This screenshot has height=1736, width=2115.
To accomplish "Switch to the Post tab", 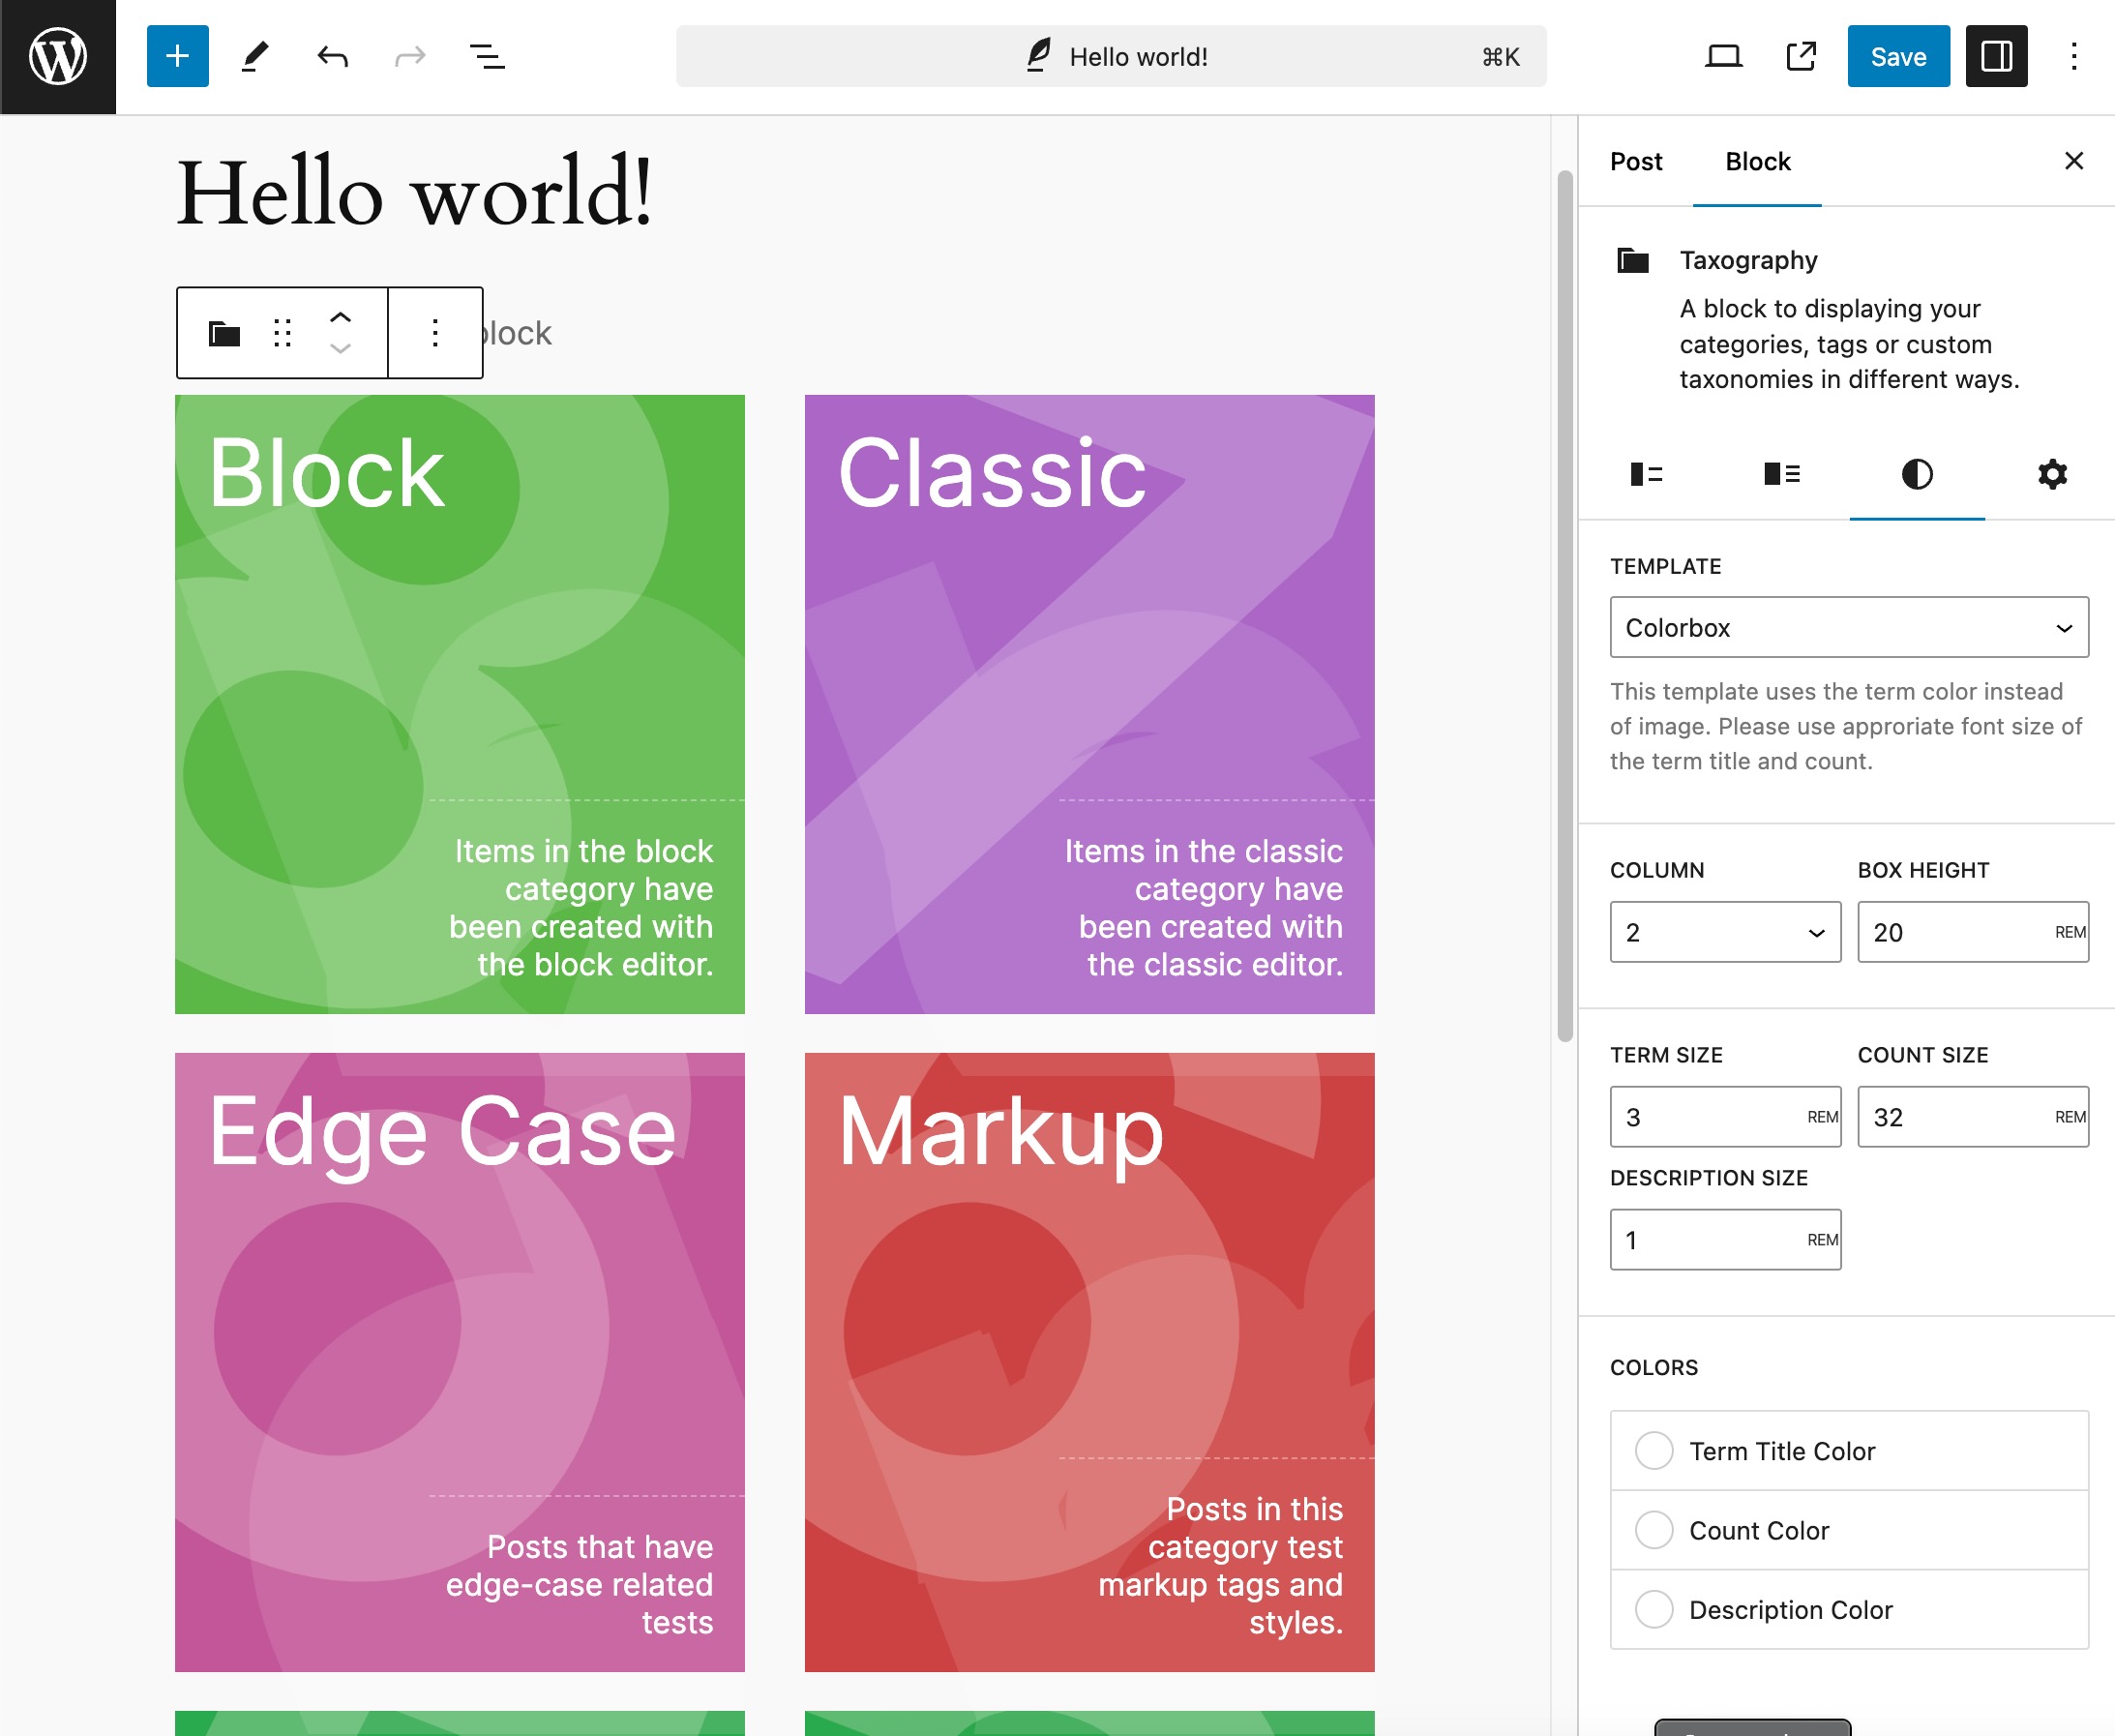I will tap(1635, 162).
